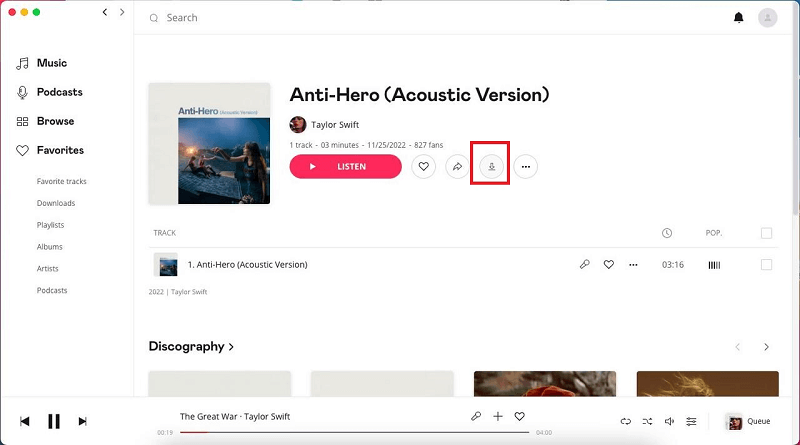The width and height of the screenshot is (800, 445).
Task: Open Podcasts in the sidebar
Action: click(x=59, y=92)
